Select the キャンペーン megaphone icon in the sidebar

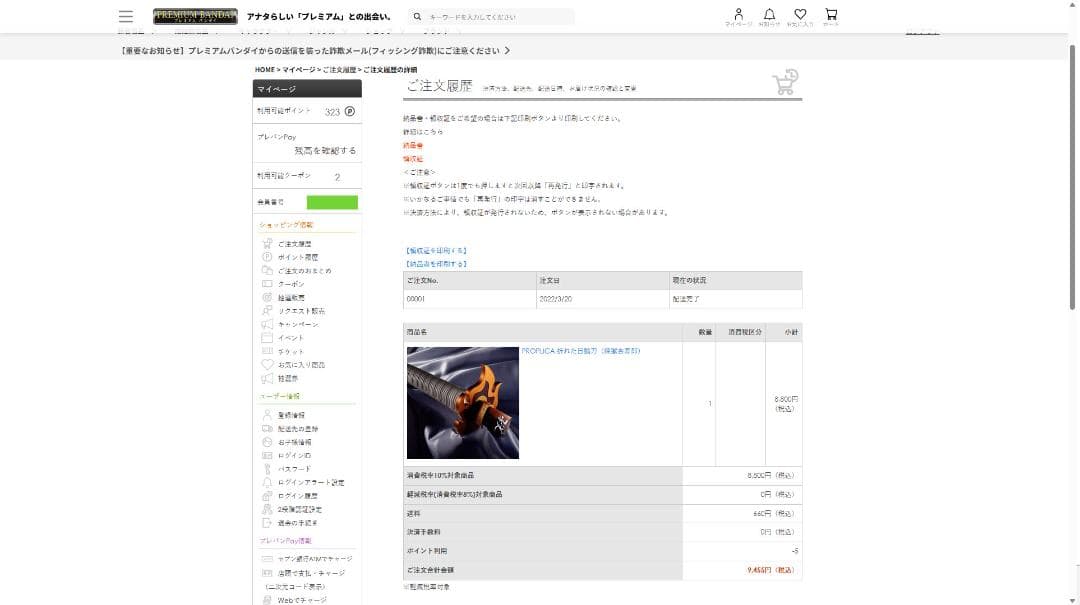265,324
